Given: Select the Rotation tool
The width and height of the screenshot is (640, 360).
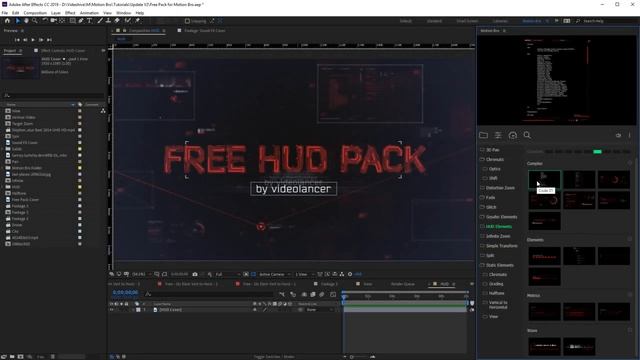Looking at the screenshot, I should pyautogui.click(x=44, y=20).
